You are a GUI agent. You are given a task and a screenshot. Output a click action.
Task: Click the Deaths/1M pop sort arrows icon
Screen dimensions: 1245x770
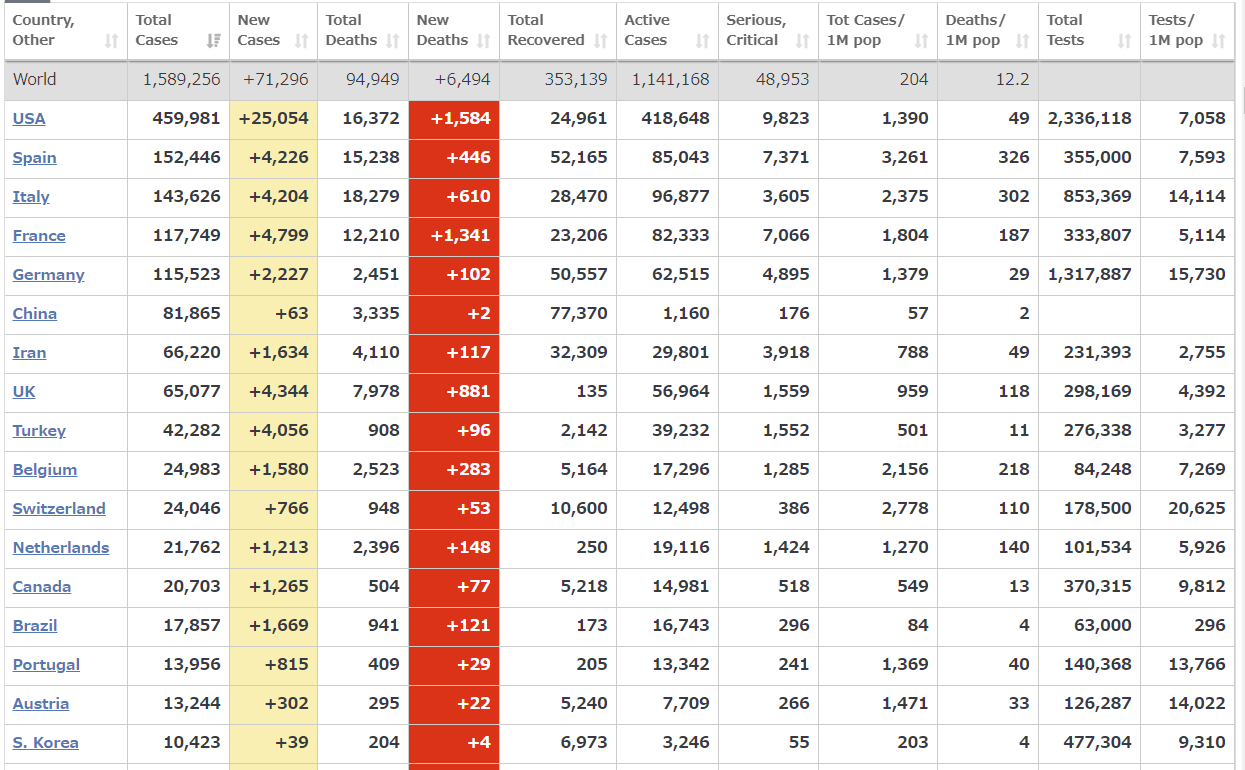coord(1023,41)
